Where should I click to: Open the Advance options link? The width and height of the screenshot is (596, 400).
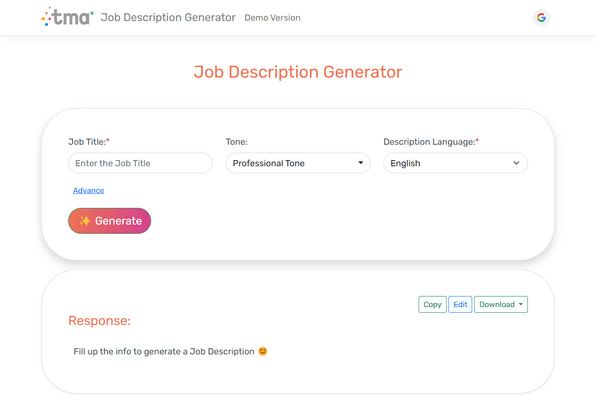[x=89, y=190]
